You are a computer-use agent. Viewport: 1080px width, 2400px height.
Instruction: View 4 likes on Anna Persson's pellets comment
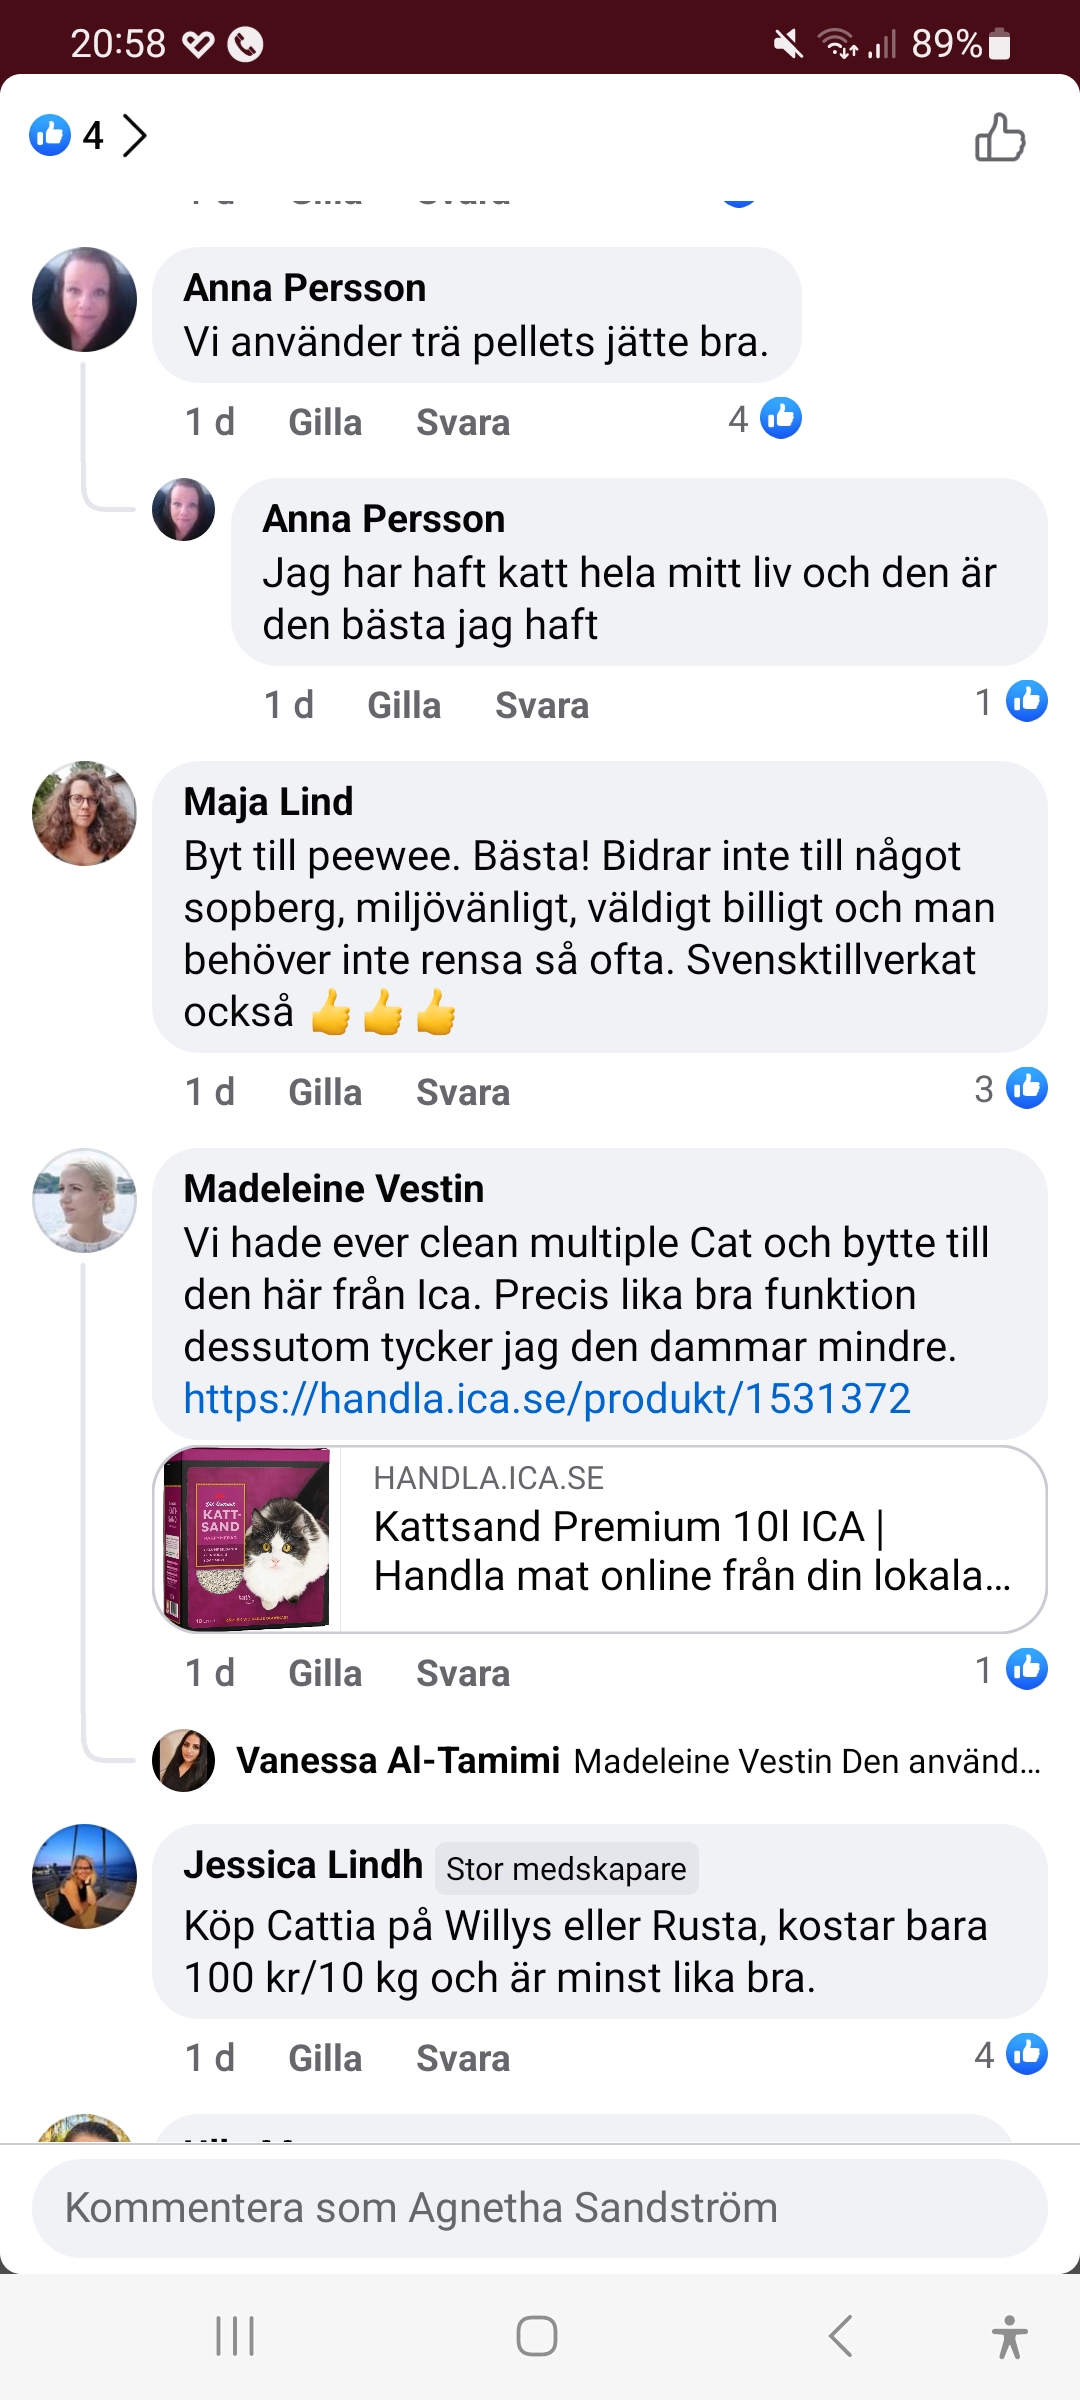coord(766,419)
